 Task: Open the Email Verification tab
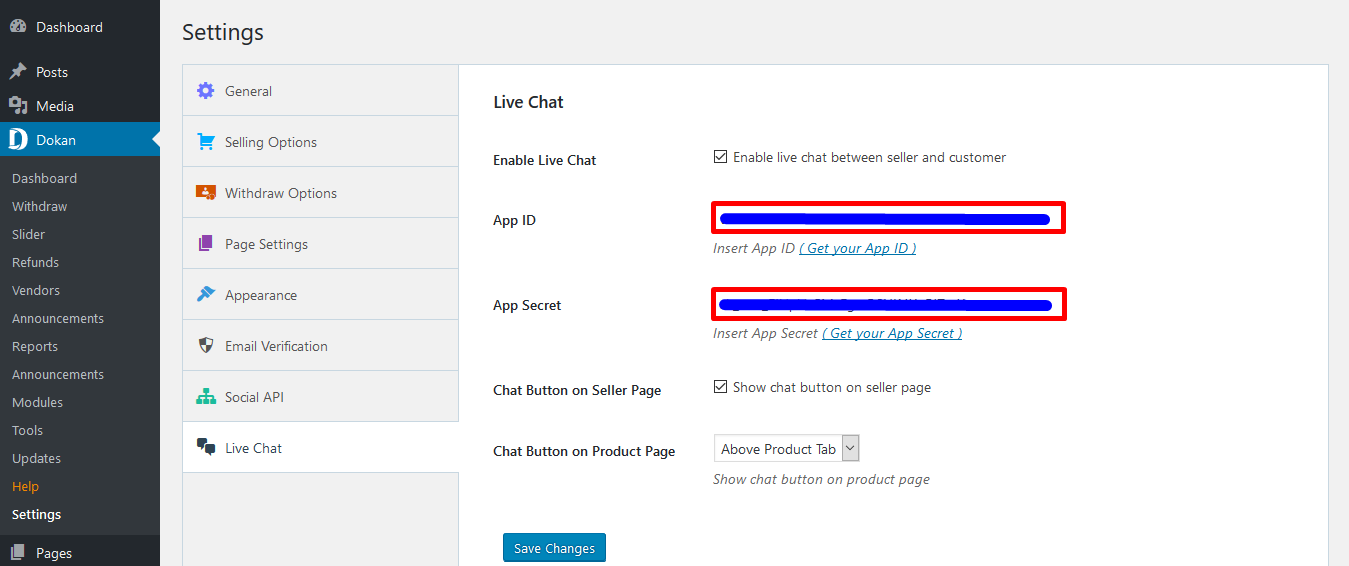[320, 346]
